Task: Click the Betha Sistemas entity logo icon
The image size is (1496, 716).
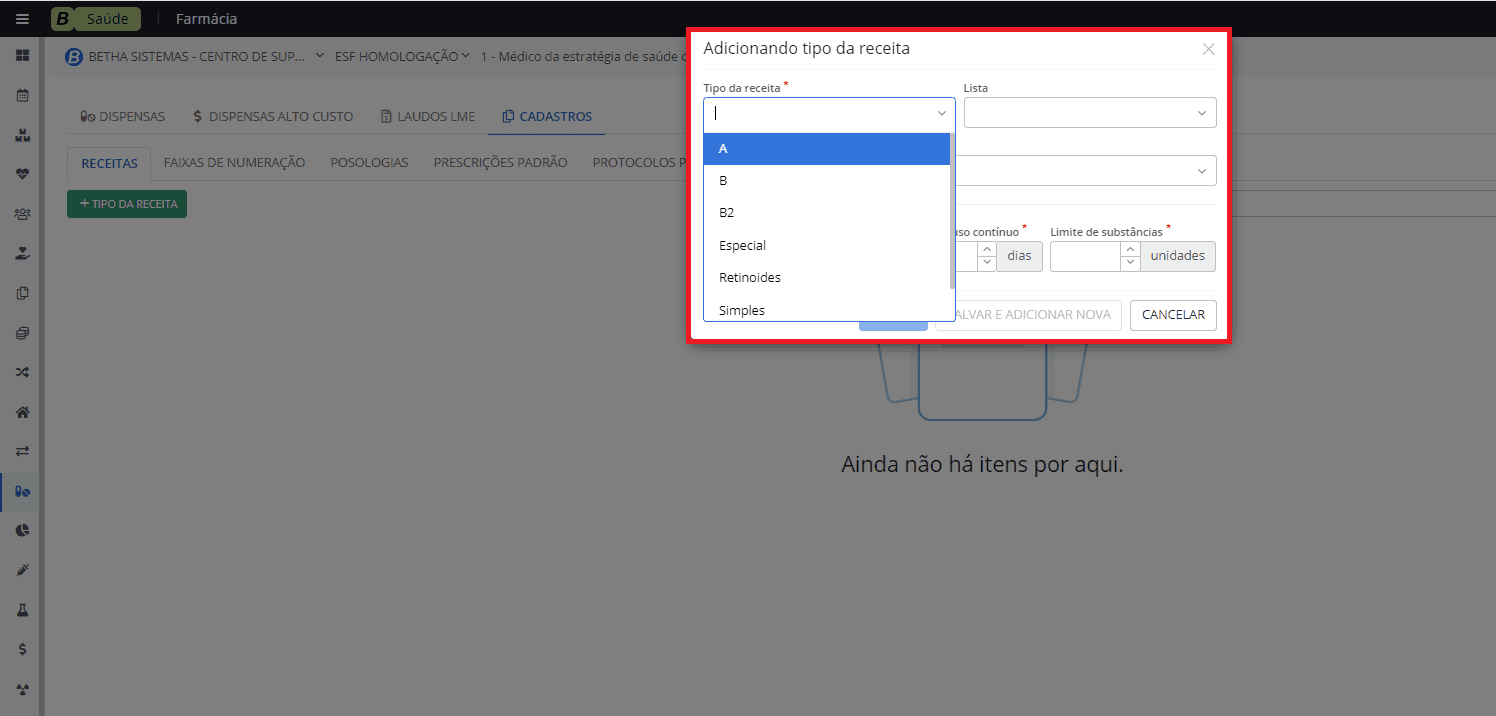Action: pos(74,57)
